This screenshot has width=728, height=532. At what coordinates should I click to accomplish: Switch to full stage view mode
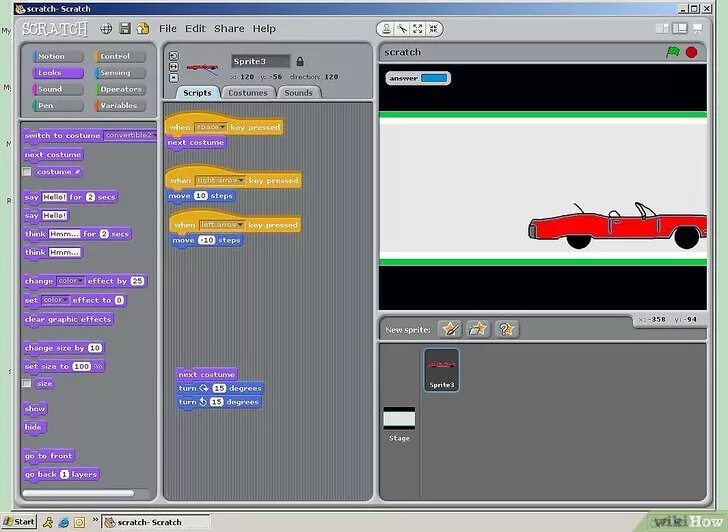click(680, 28)
